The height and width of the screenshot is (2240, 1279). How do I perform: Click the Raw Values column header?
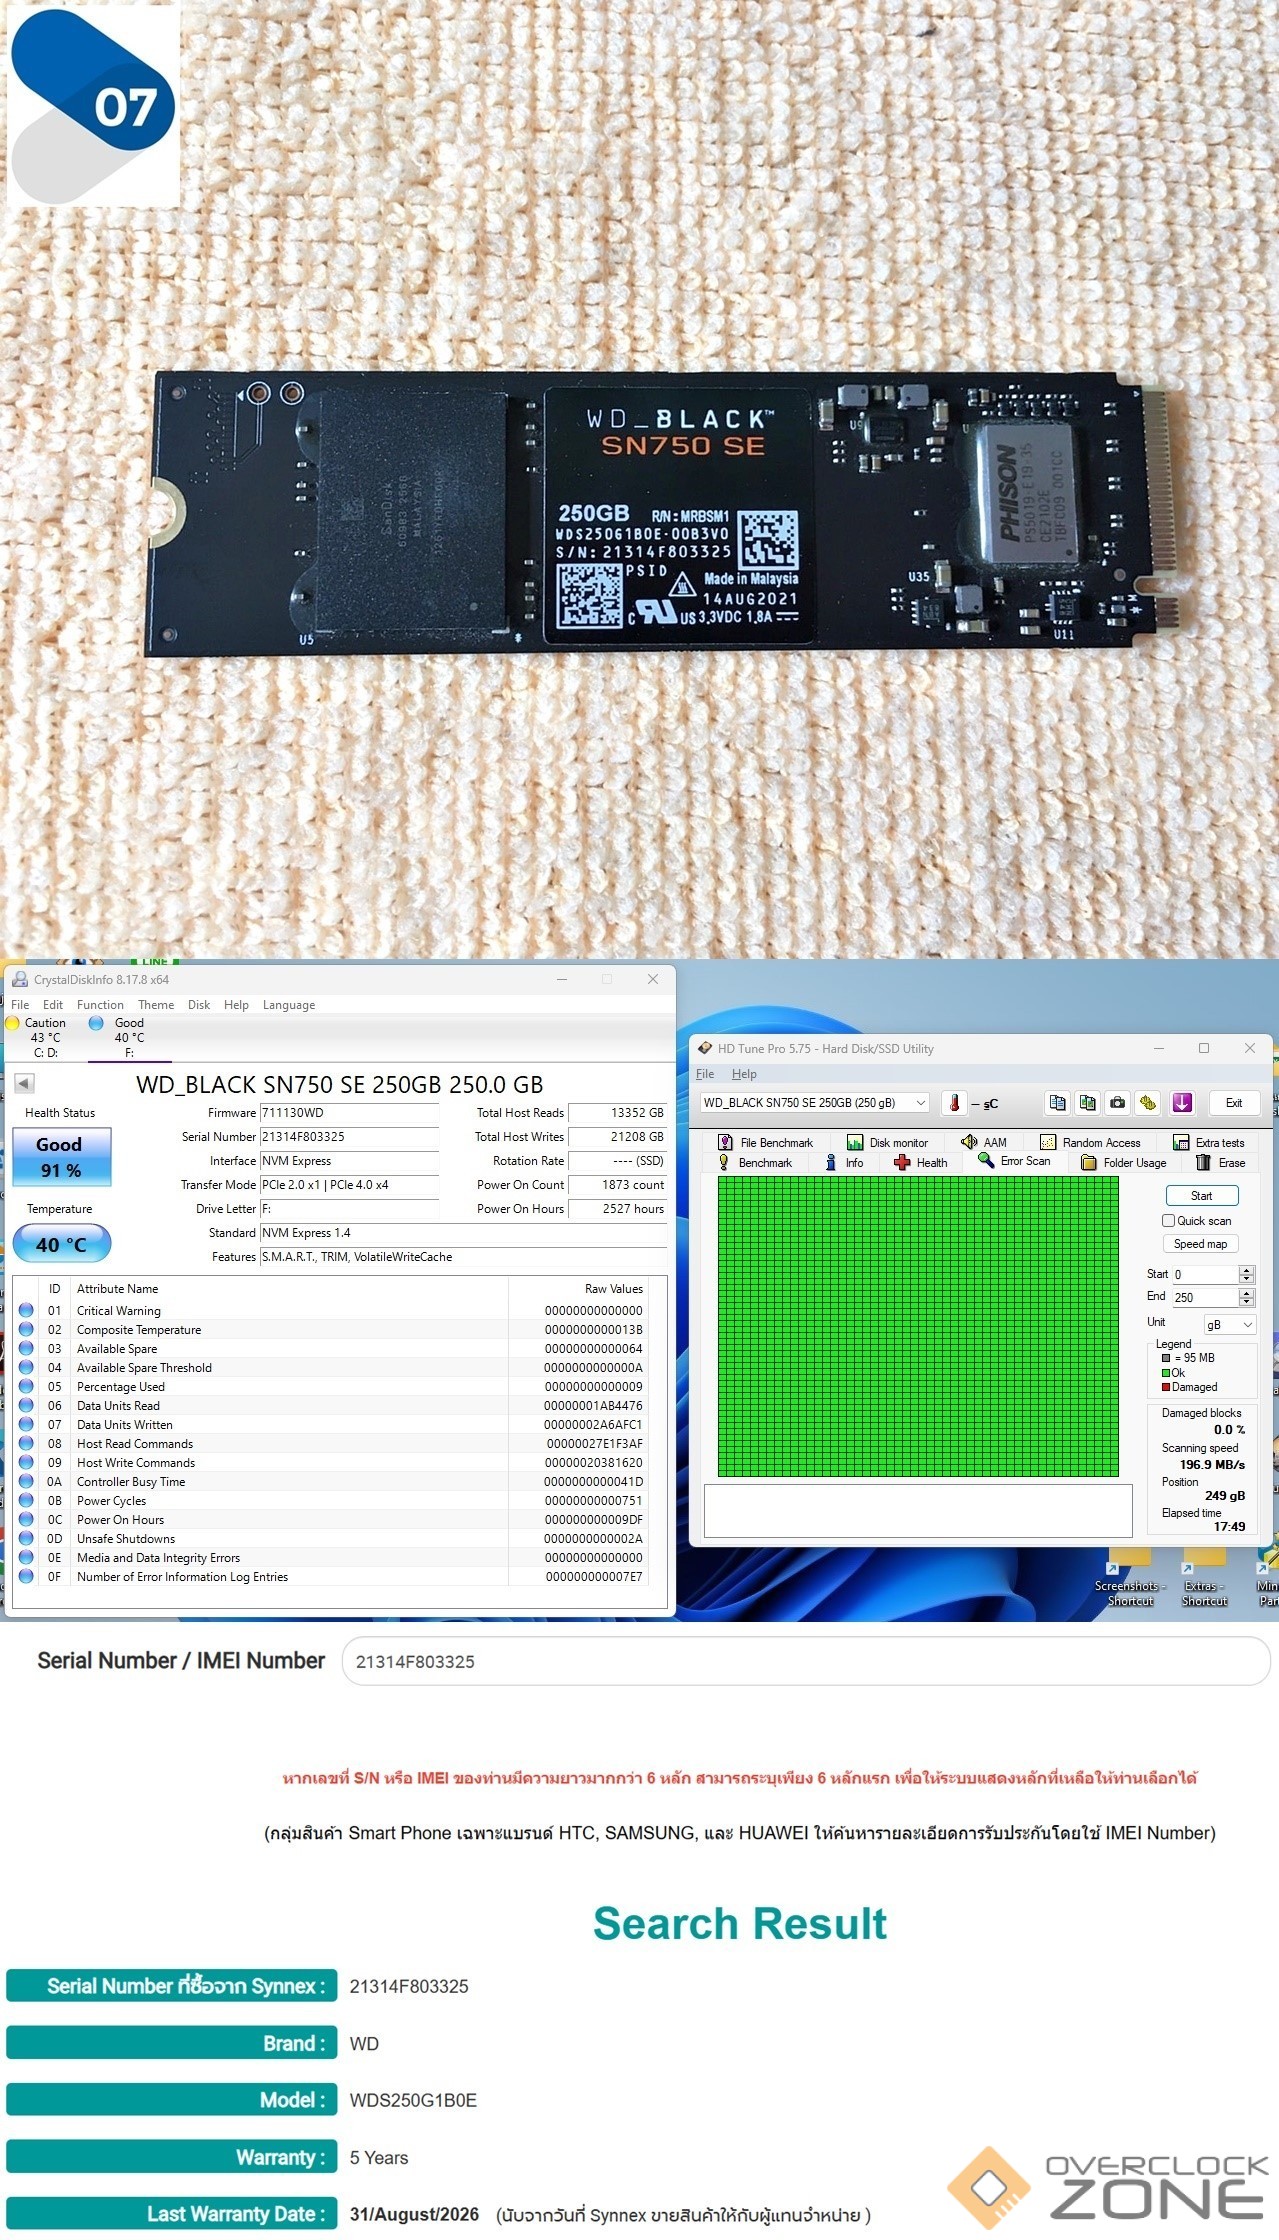coord(578,1288)
